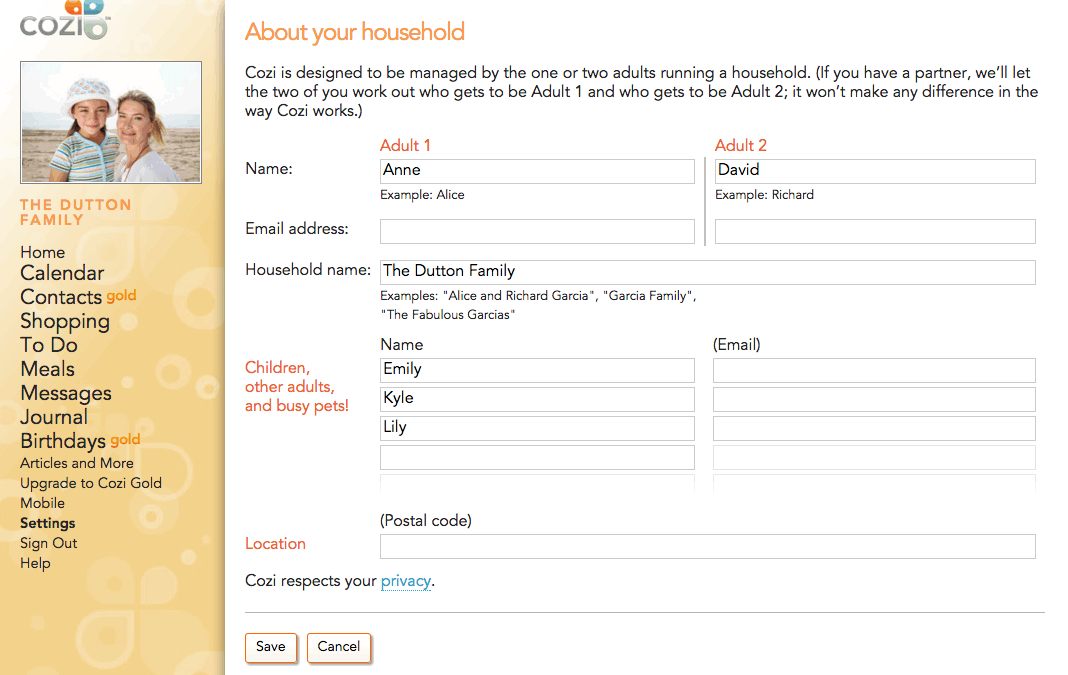Select Settings in sidebar
The height and width of the screenshot is (675, 1068).
pos(48,523)
